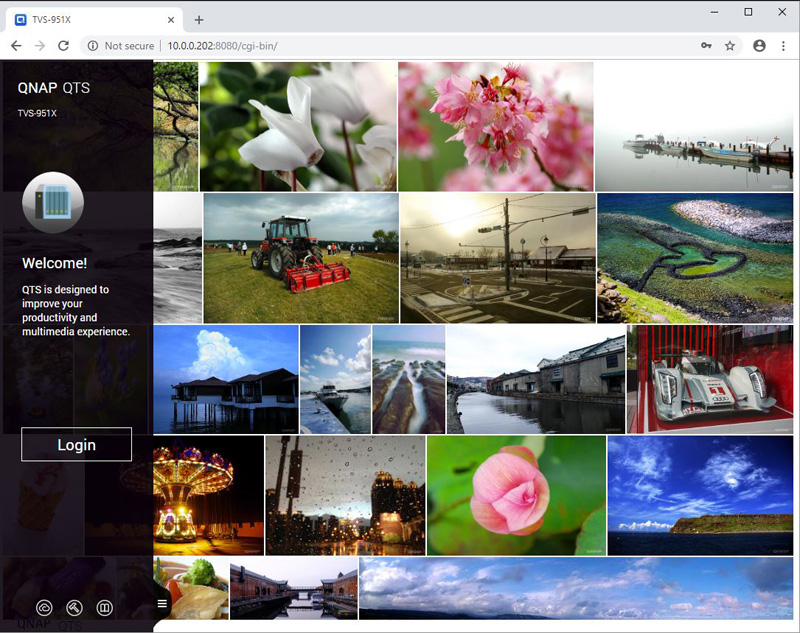Open the Chrome profile avatar

759,46
